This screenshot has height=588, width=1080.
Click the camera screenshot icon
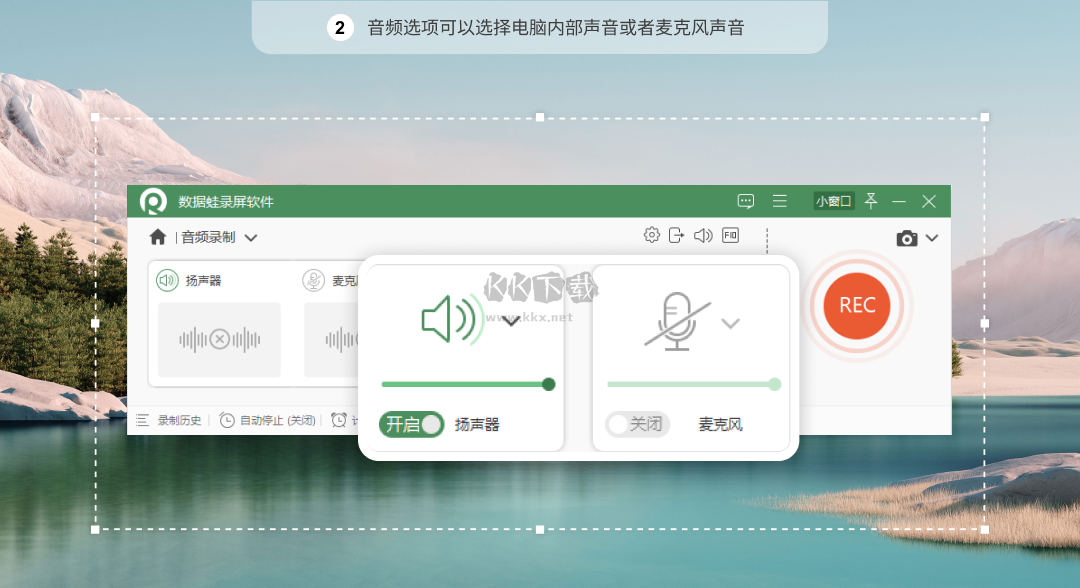906,238
